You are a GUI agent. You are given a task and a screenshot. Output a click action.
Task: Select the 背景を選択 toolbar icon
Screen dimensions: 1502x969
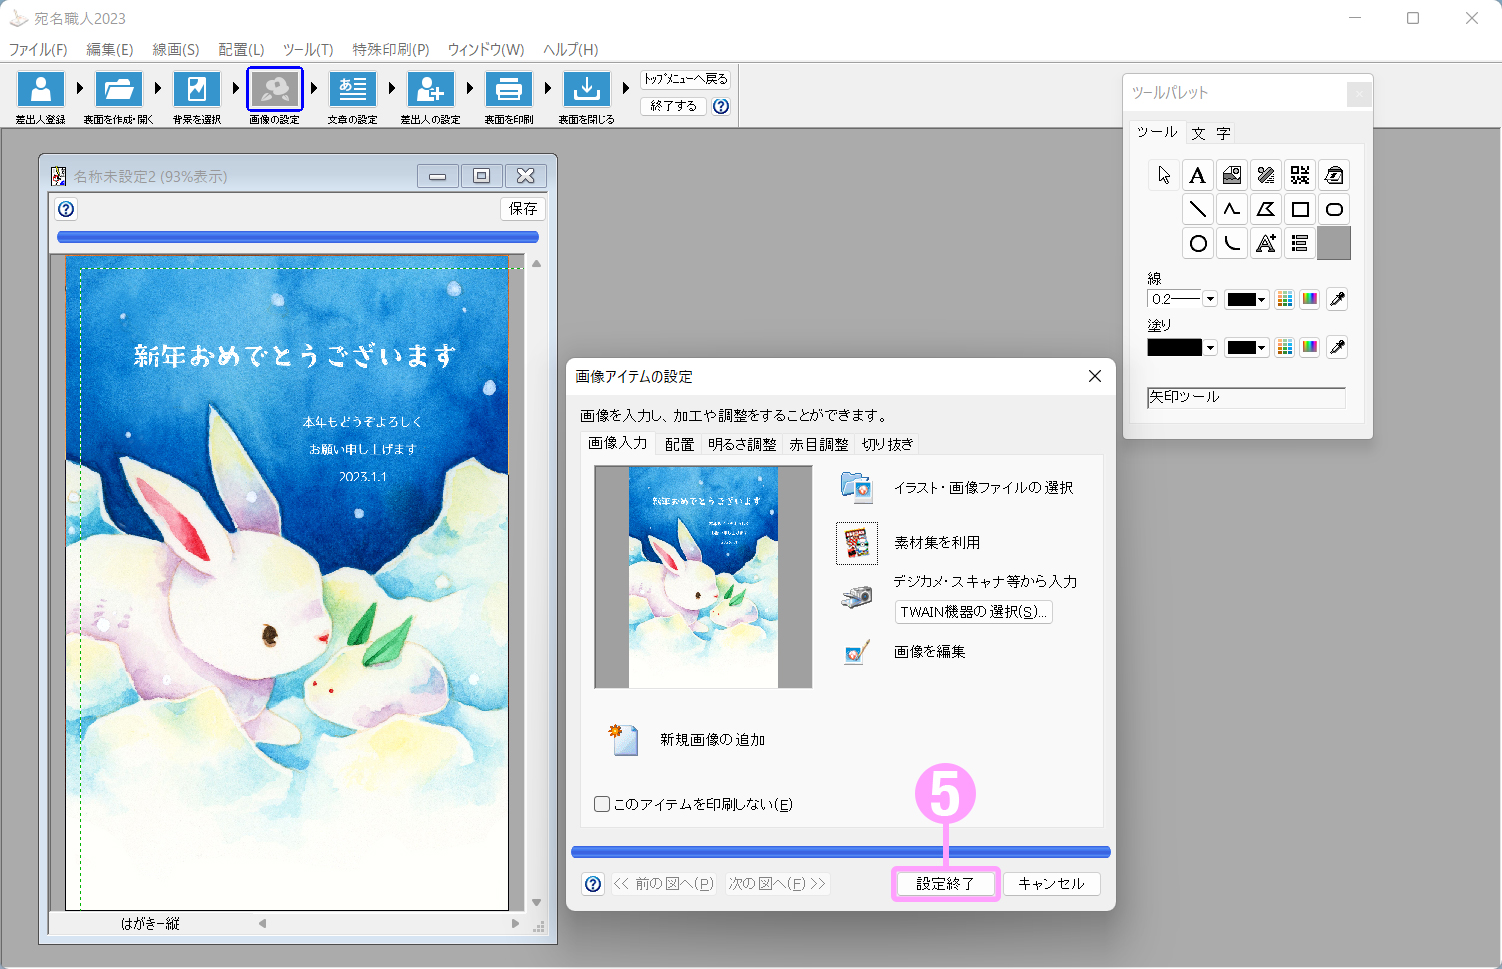coord(197,90)
